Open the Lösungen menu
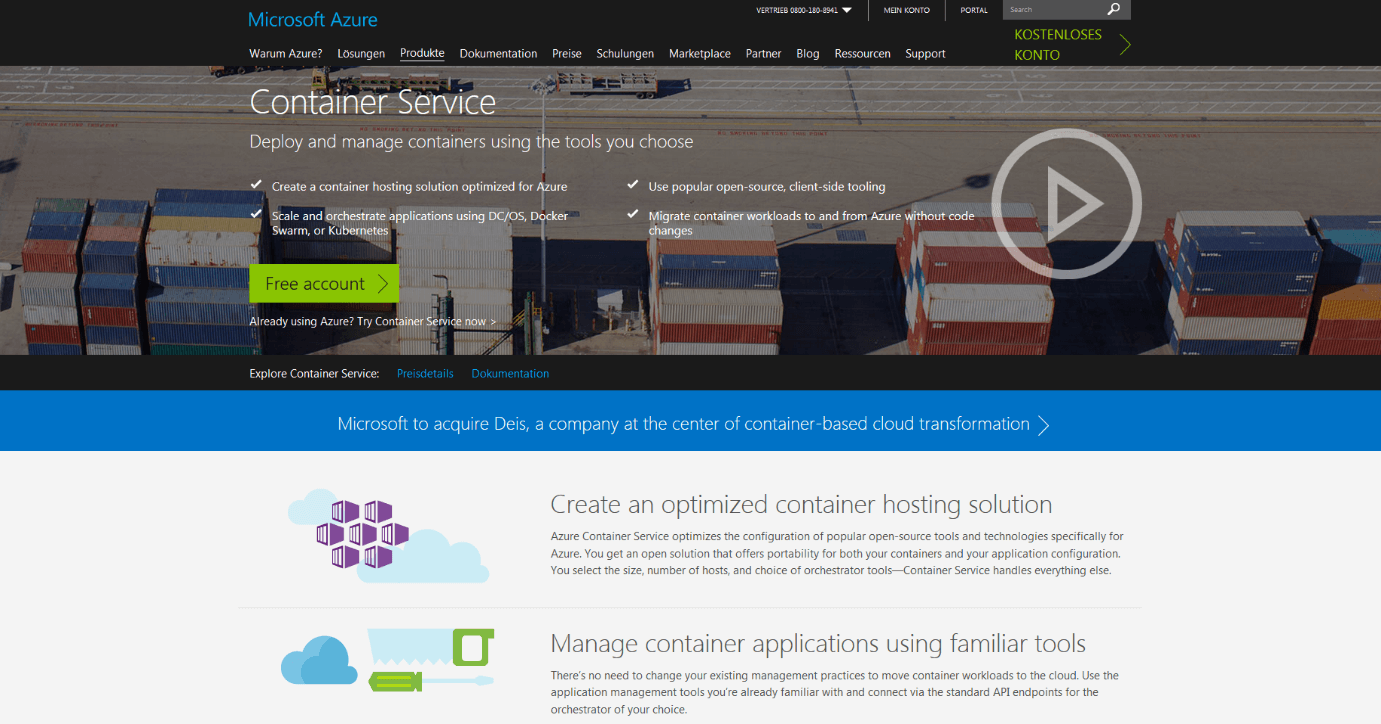The width and height of the screenshot is (1381, 724). 361,54
